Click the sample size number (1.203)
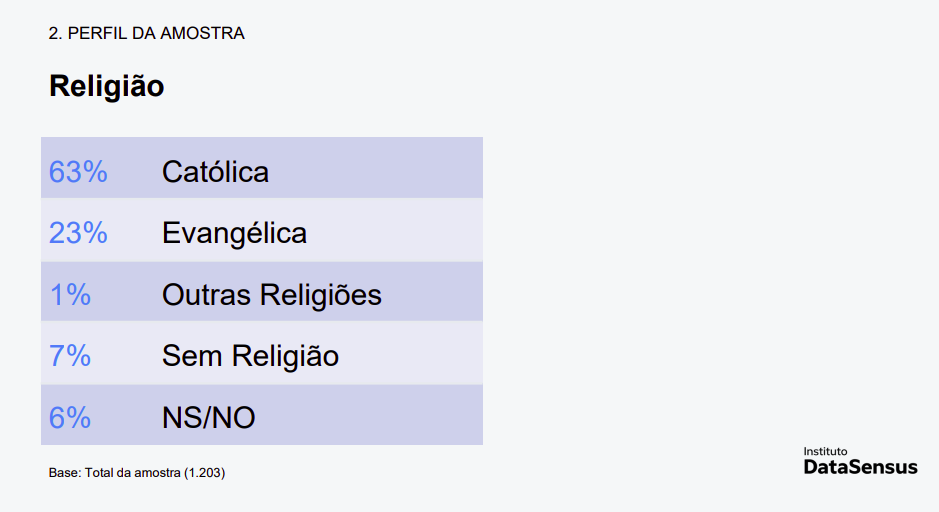Screen dimensions: 939x512 click(x=204, y=473)
